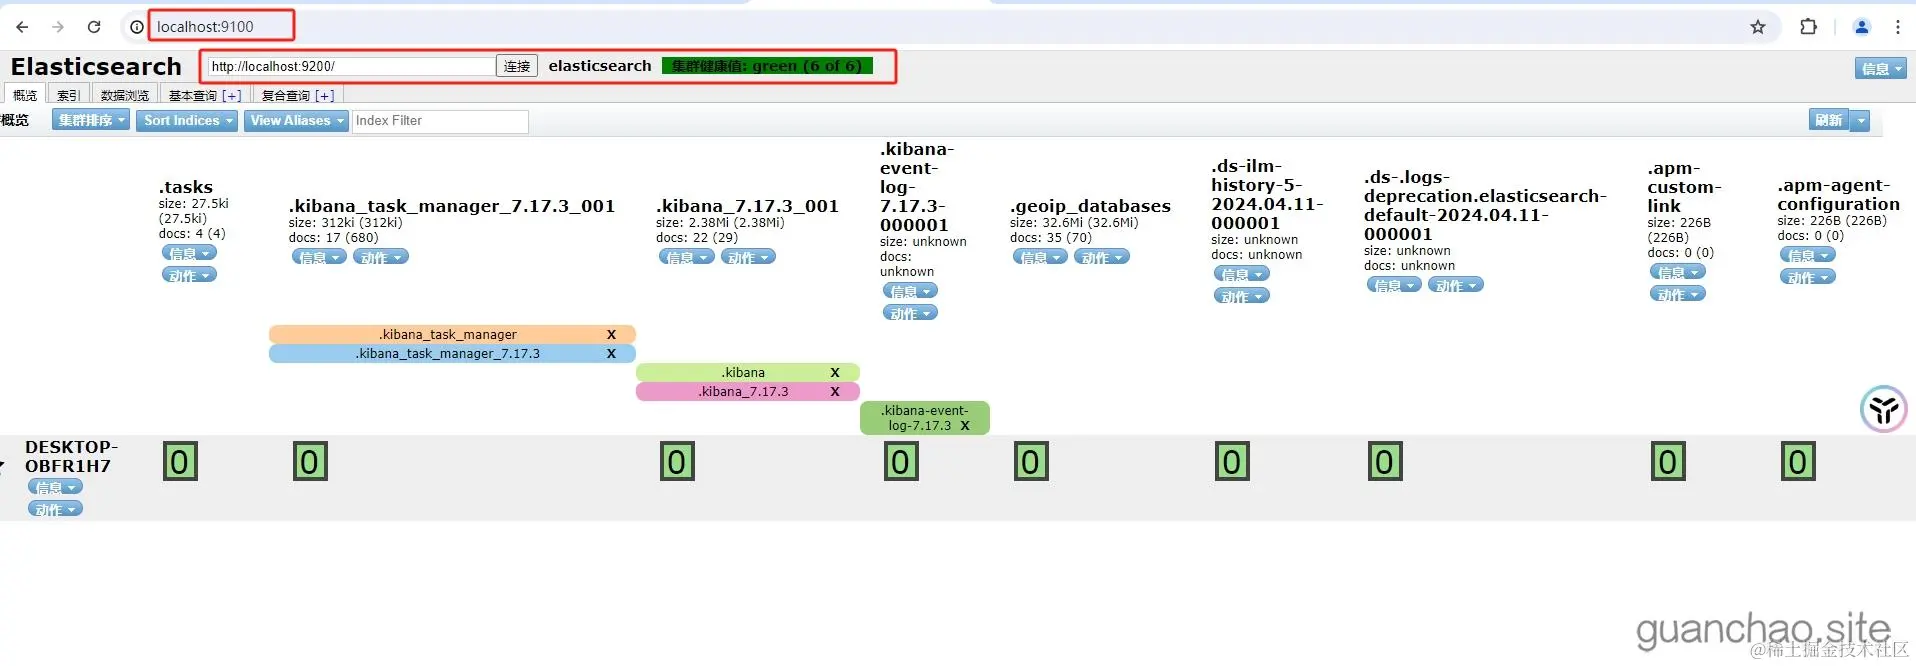The width and height of the screenshot is (1916, 666).
Task: Open the dropdown arrow beside 刷新
Action: click(x=1860, y=120)
